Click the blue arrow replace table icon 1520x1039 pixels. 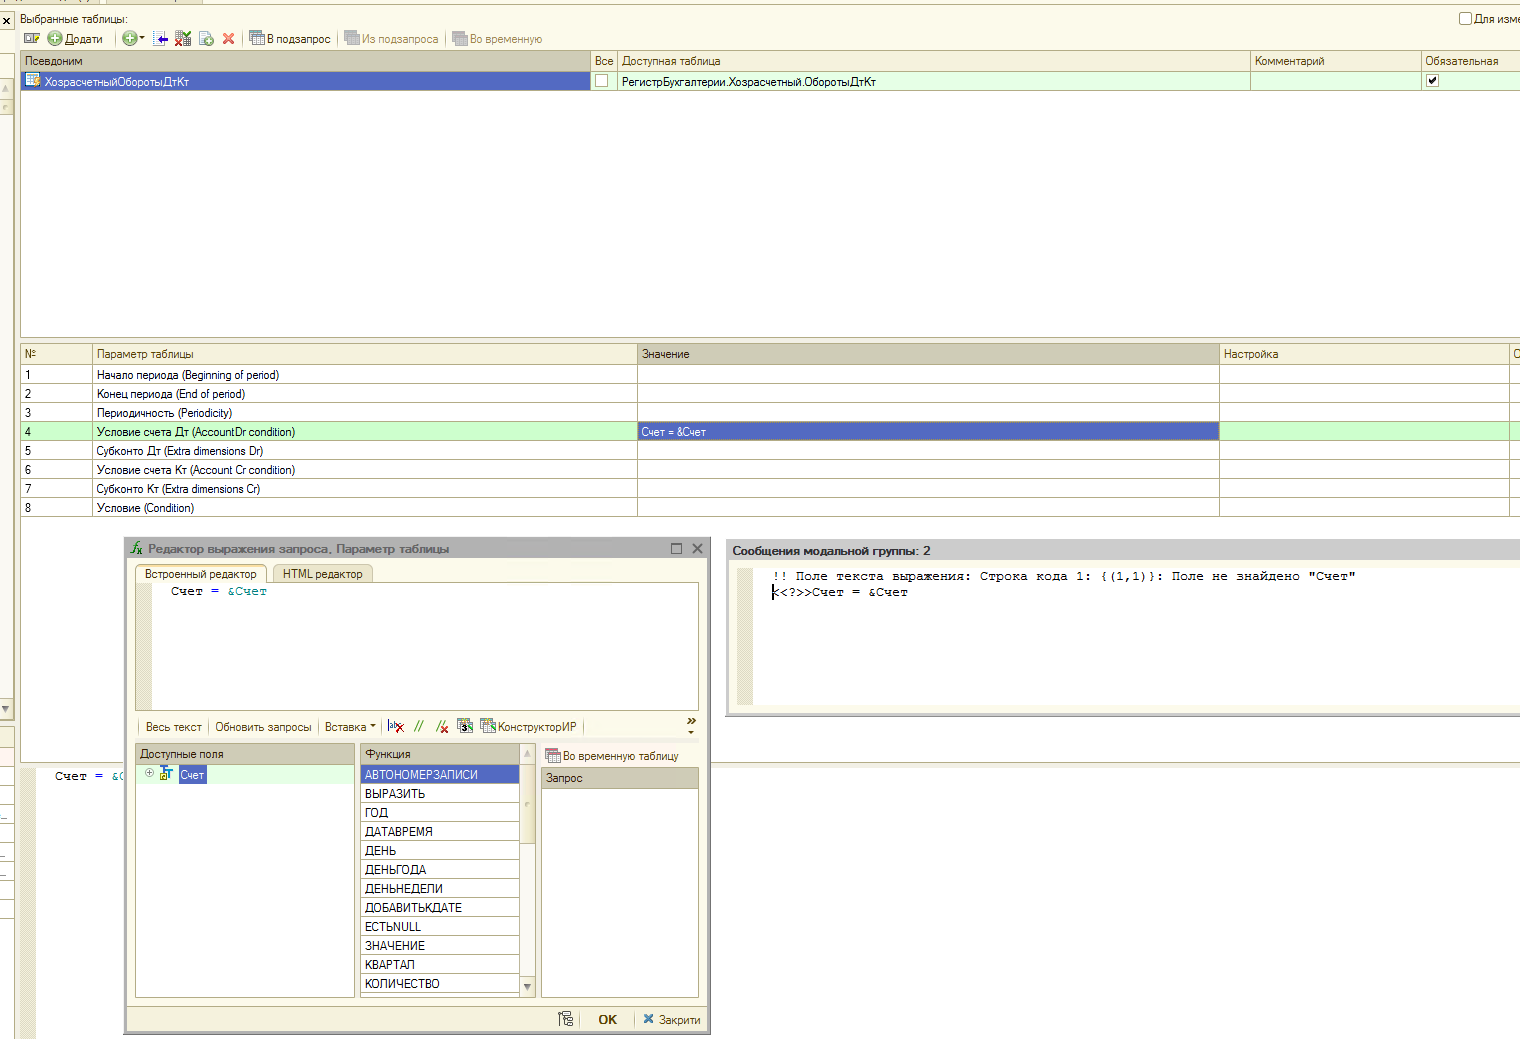[x=160, y=39]
